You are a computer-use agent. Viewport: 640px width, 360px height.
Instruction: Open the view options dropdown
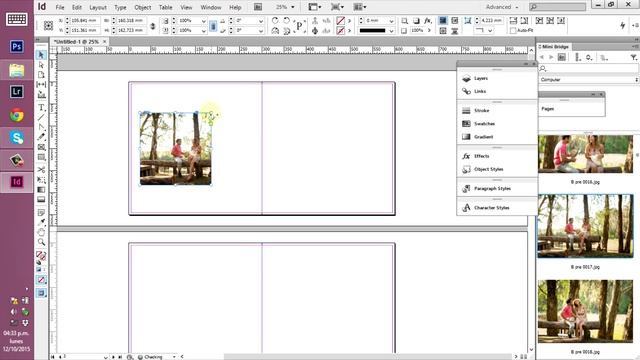314,7
